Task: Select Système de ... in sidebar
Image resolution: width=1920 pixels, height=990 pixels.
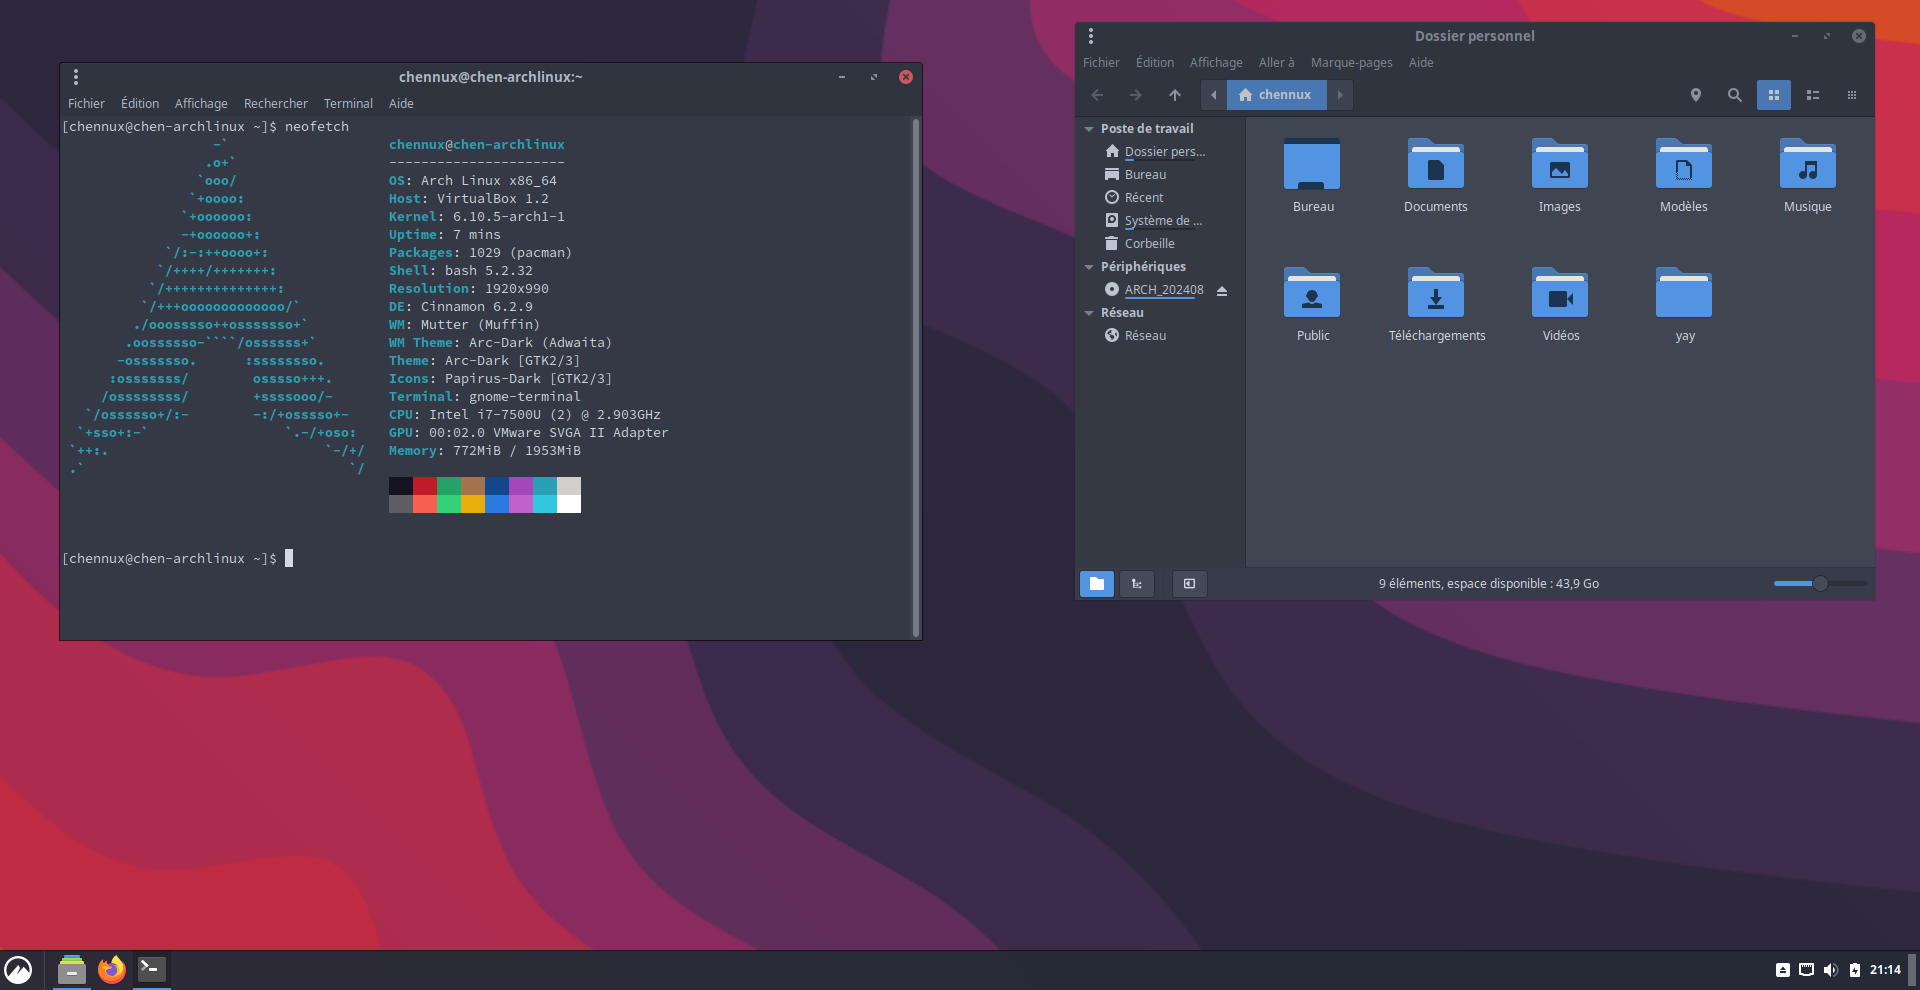Action: coord(1162,221)
